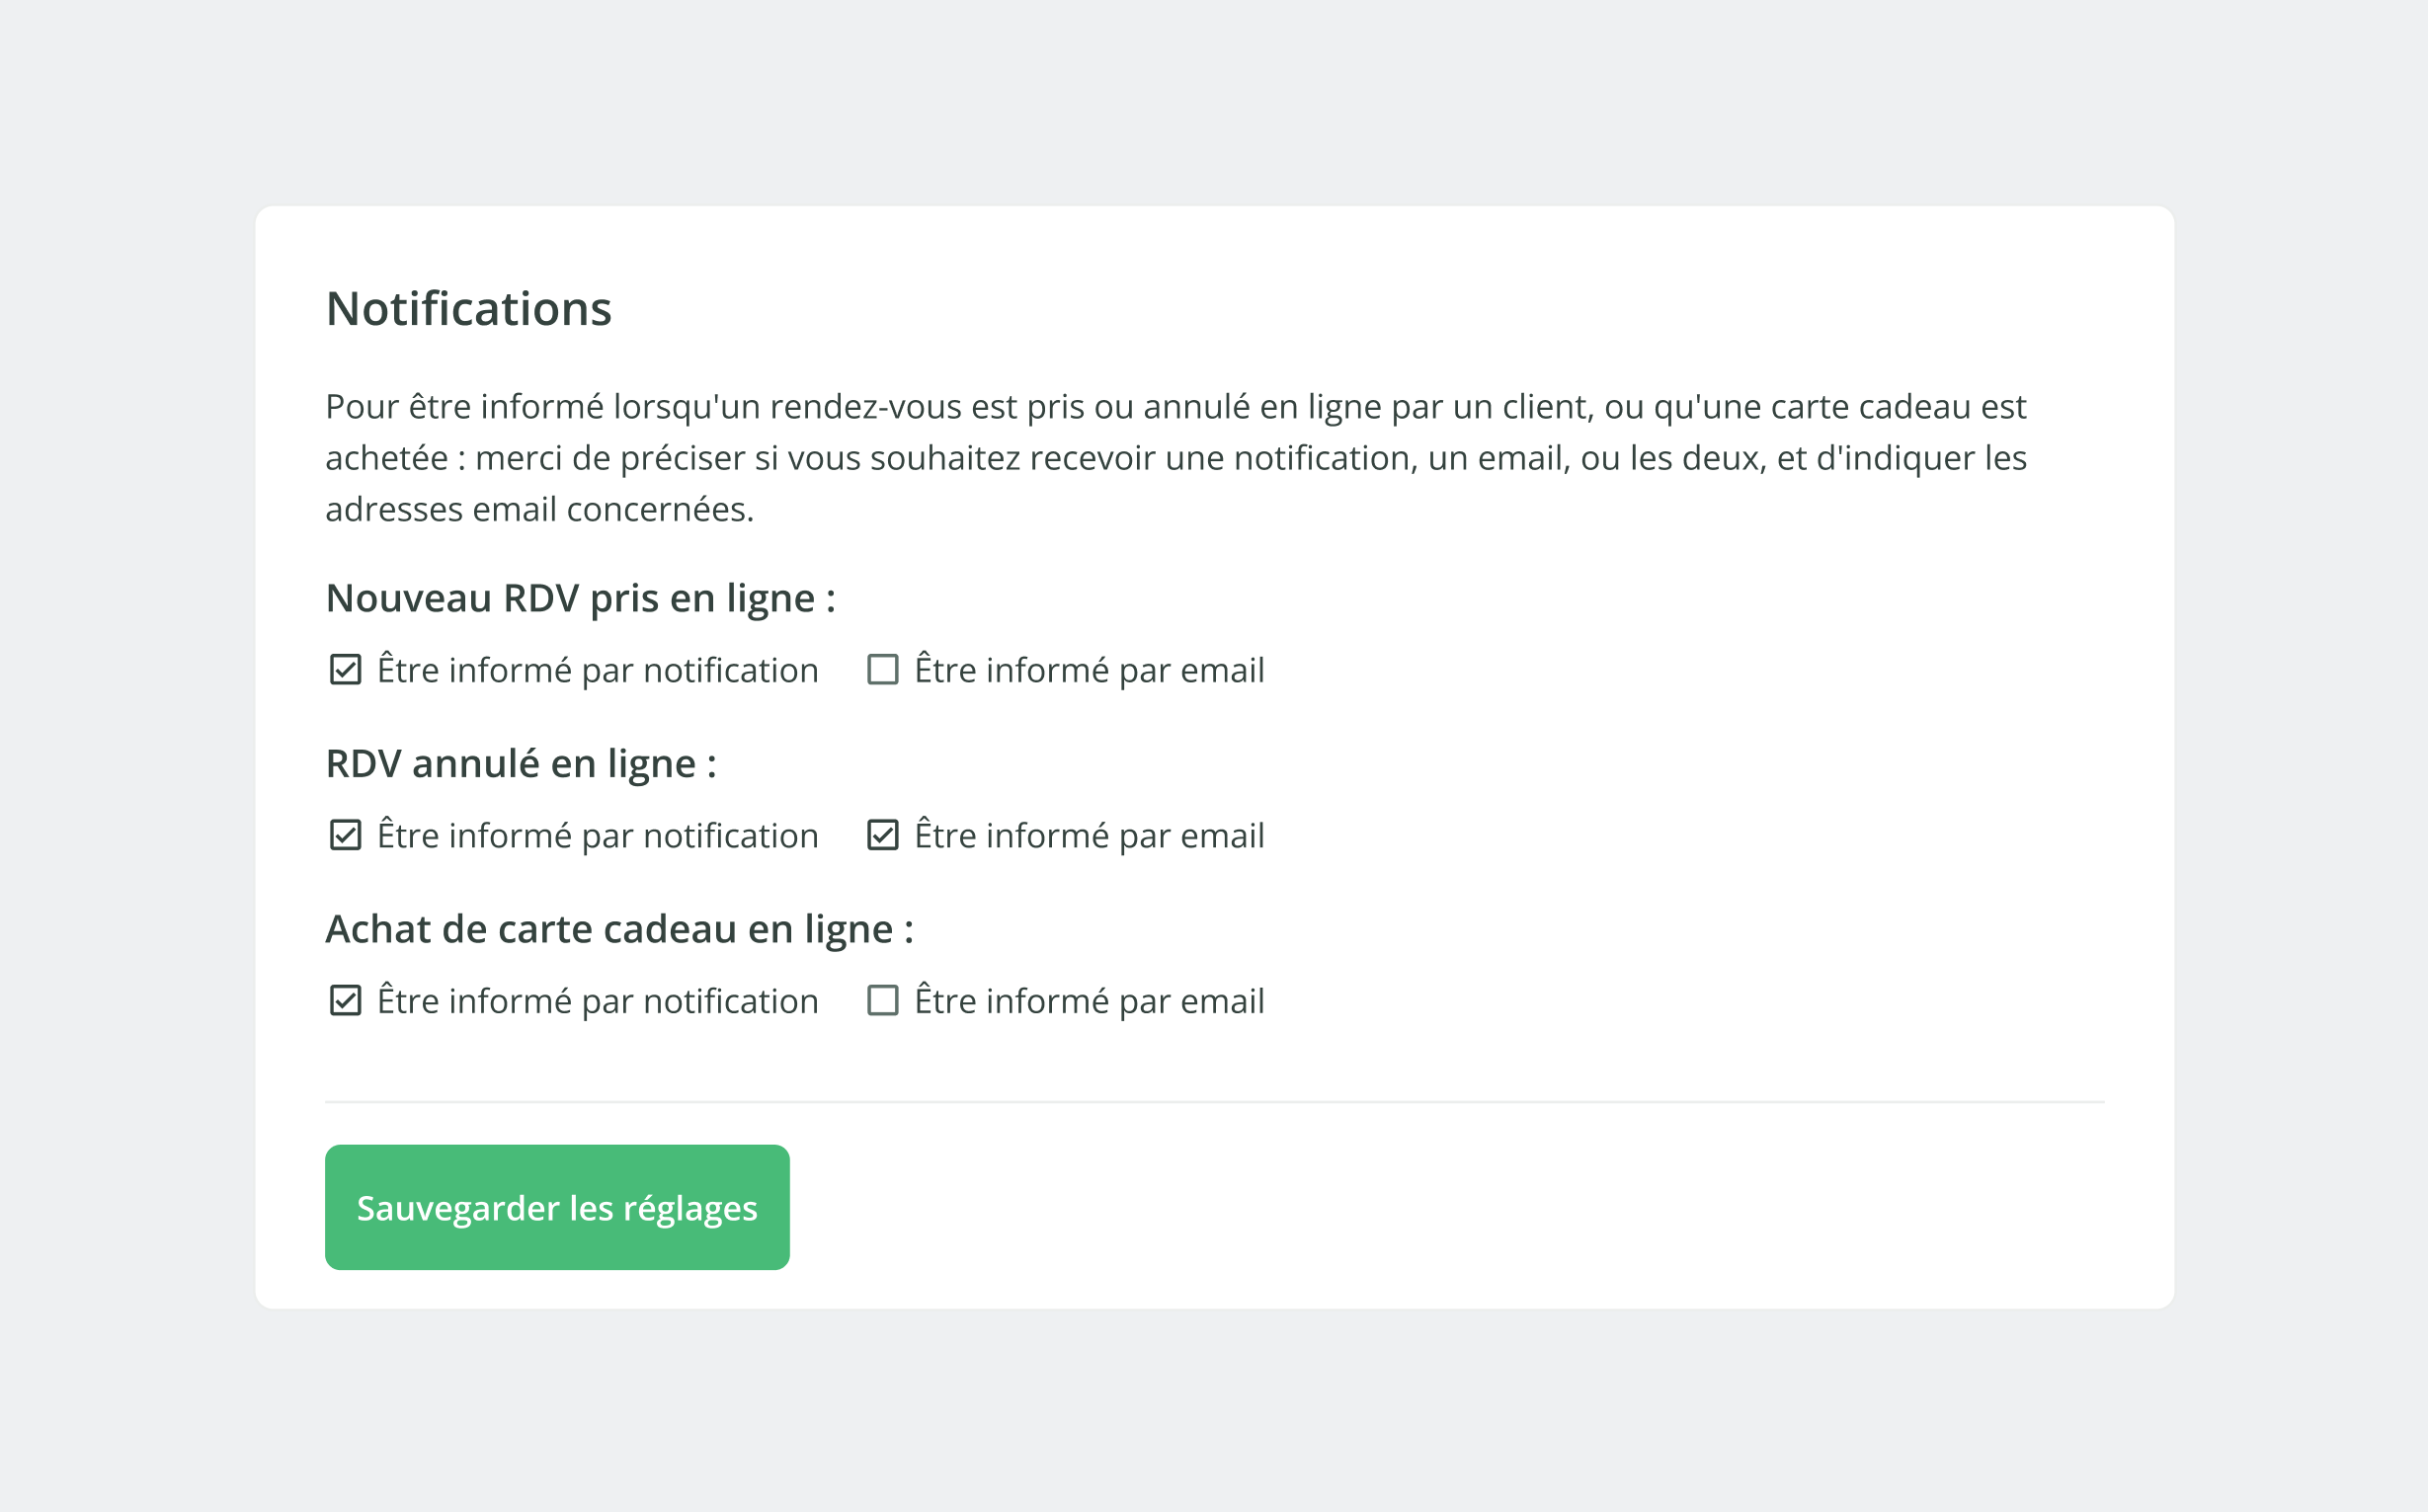Image resolution: width=2428 pixels, height=1512 pixels.
Task: Click 'Être informé par notification' label text for carte cadeau
Action: (598, 1001)
